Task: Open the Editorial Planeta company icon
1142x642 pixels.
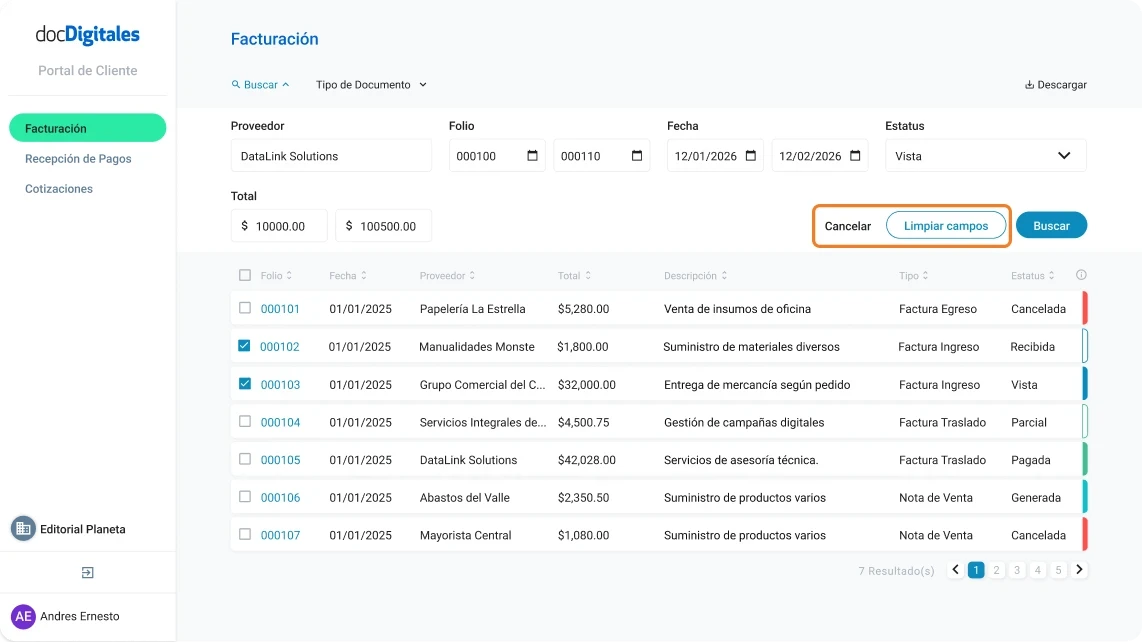Action: 22,528
